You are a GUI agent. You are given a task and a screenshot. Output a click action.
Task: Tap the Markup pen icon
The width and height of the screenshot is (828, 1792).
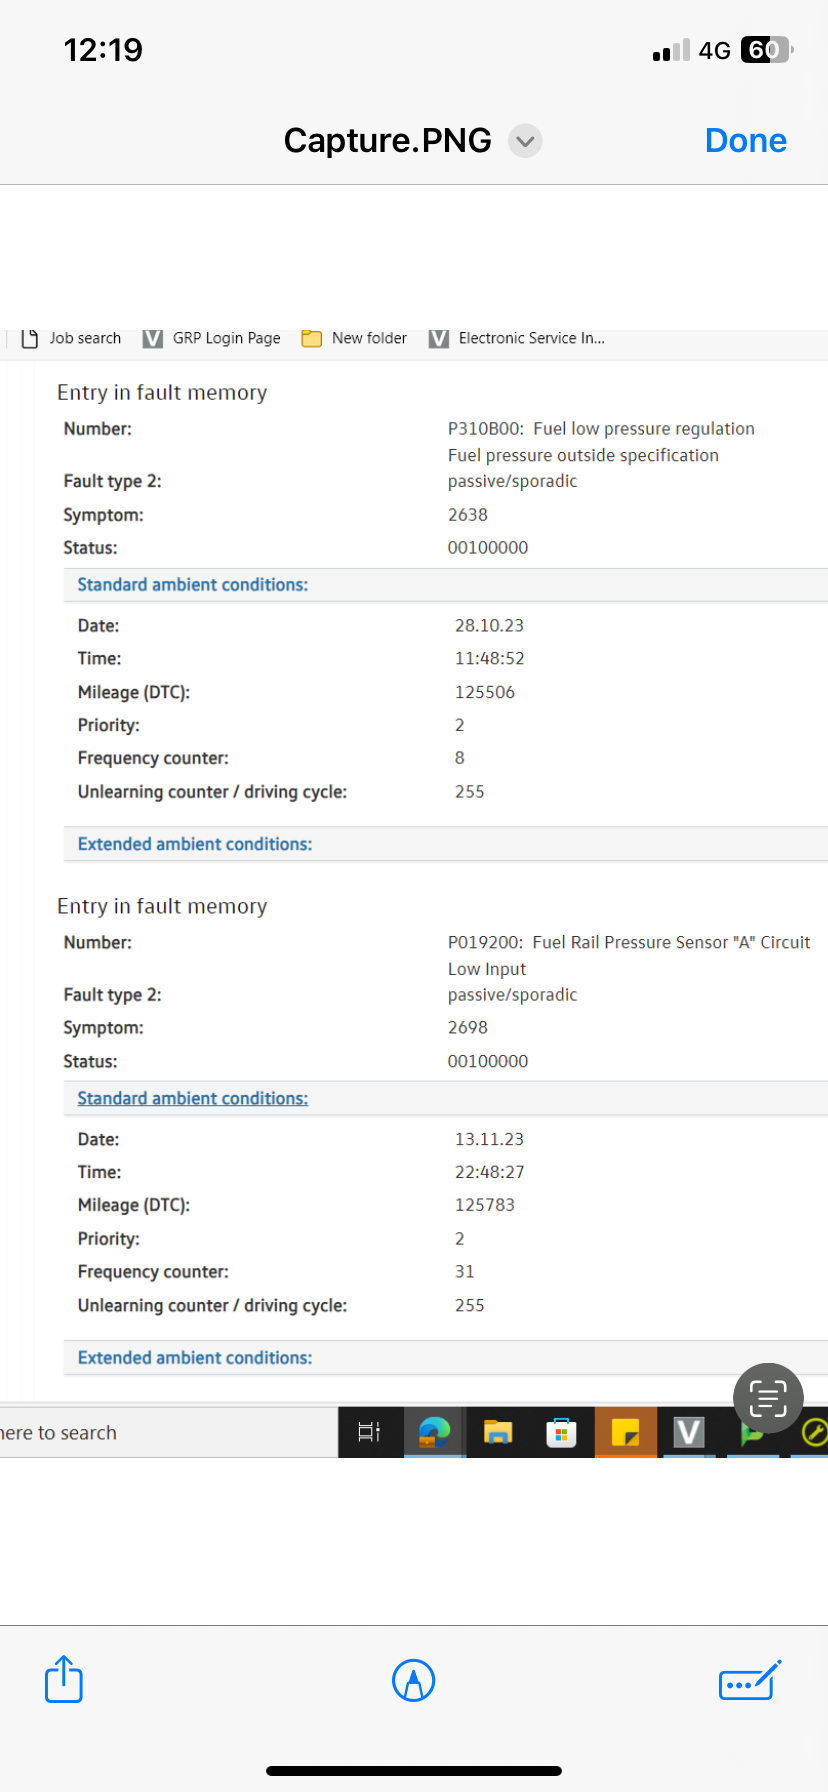(413, 1680)
